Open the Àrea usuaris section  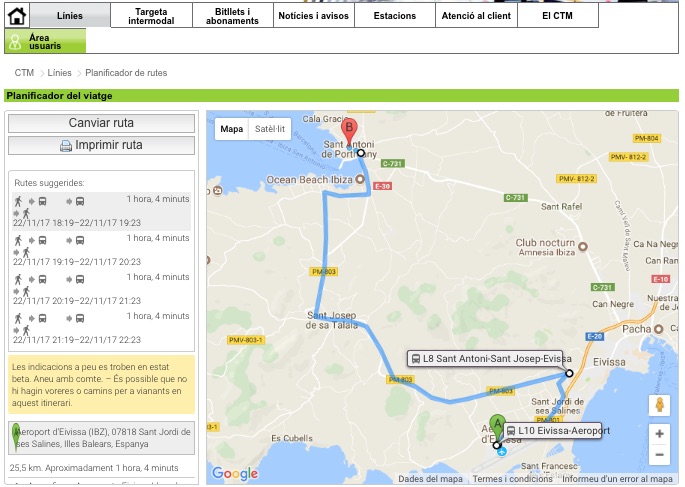45,41
